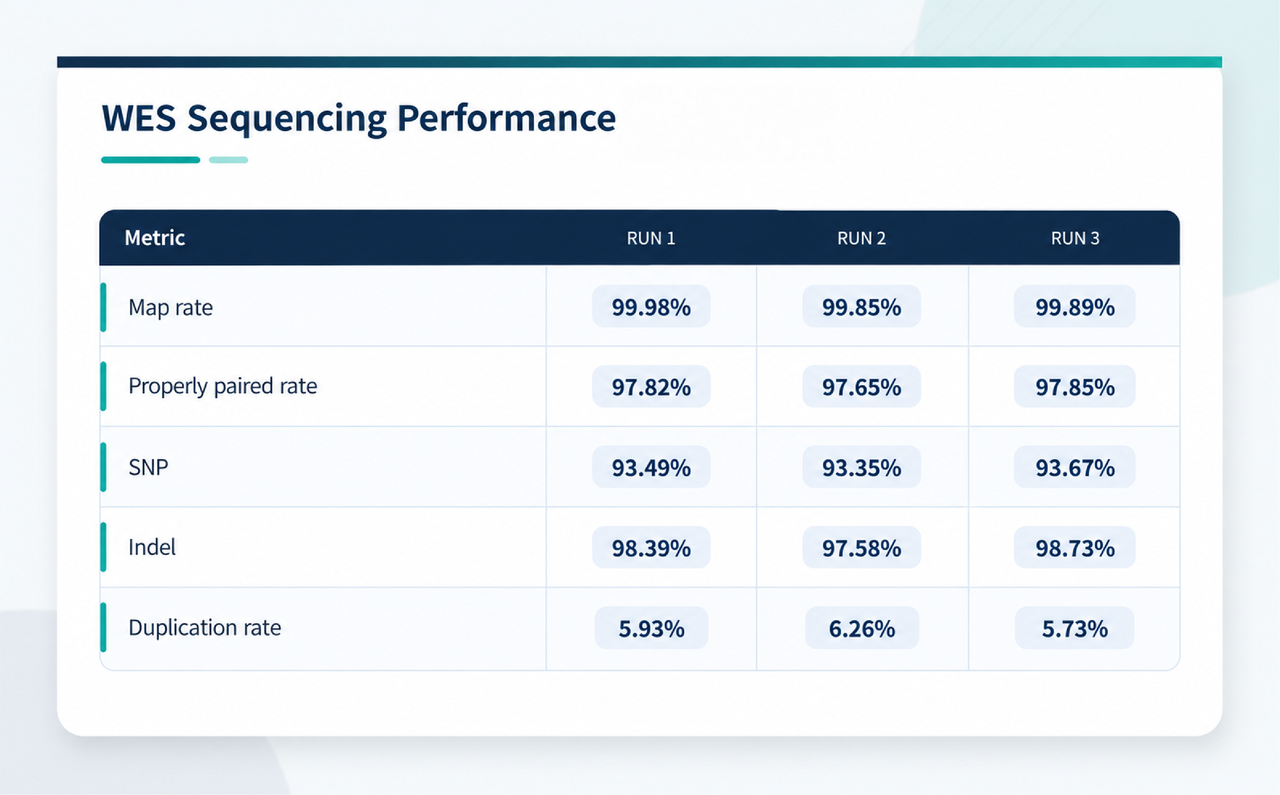Click the 5.93% duplication rate badge
This screenshot has height=795, width=1280.
(x=651, y=628)
